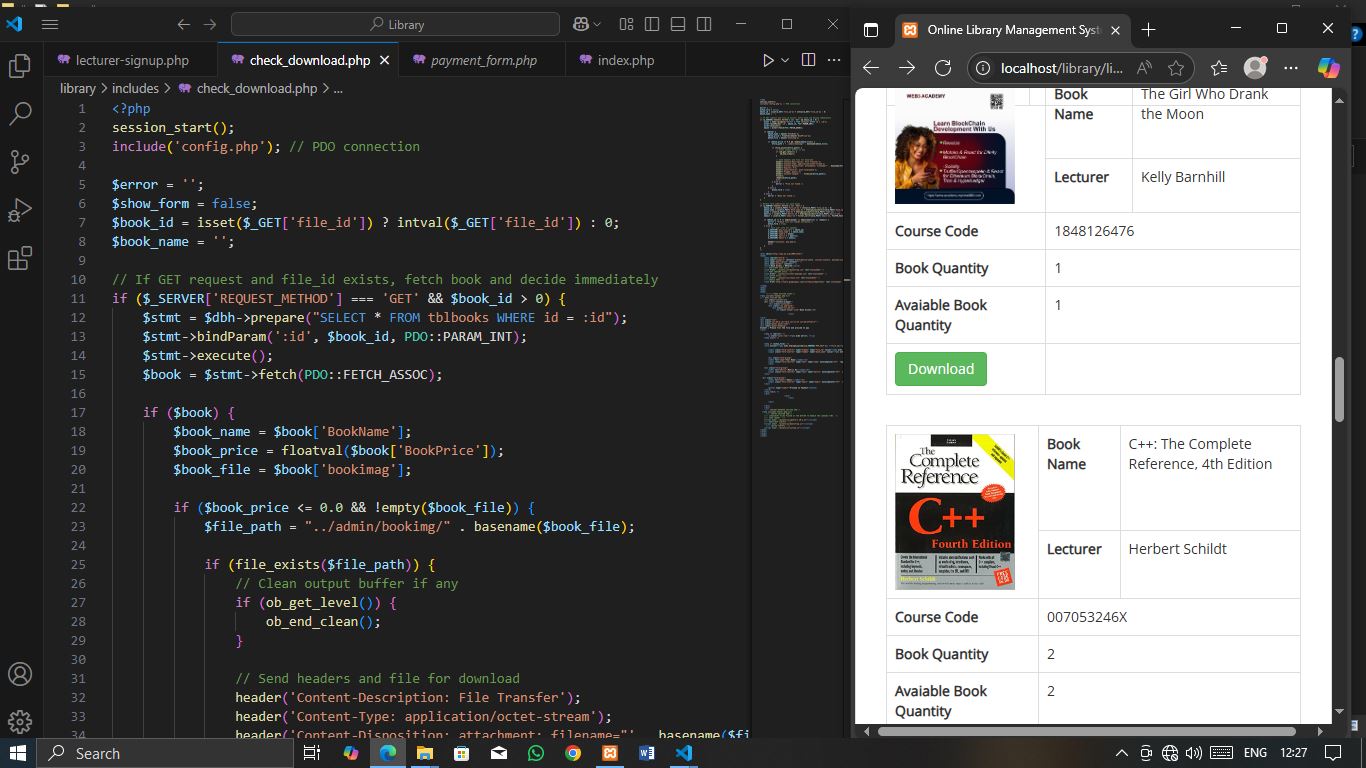Click the Windows taskbar Search box

(167, 753)
